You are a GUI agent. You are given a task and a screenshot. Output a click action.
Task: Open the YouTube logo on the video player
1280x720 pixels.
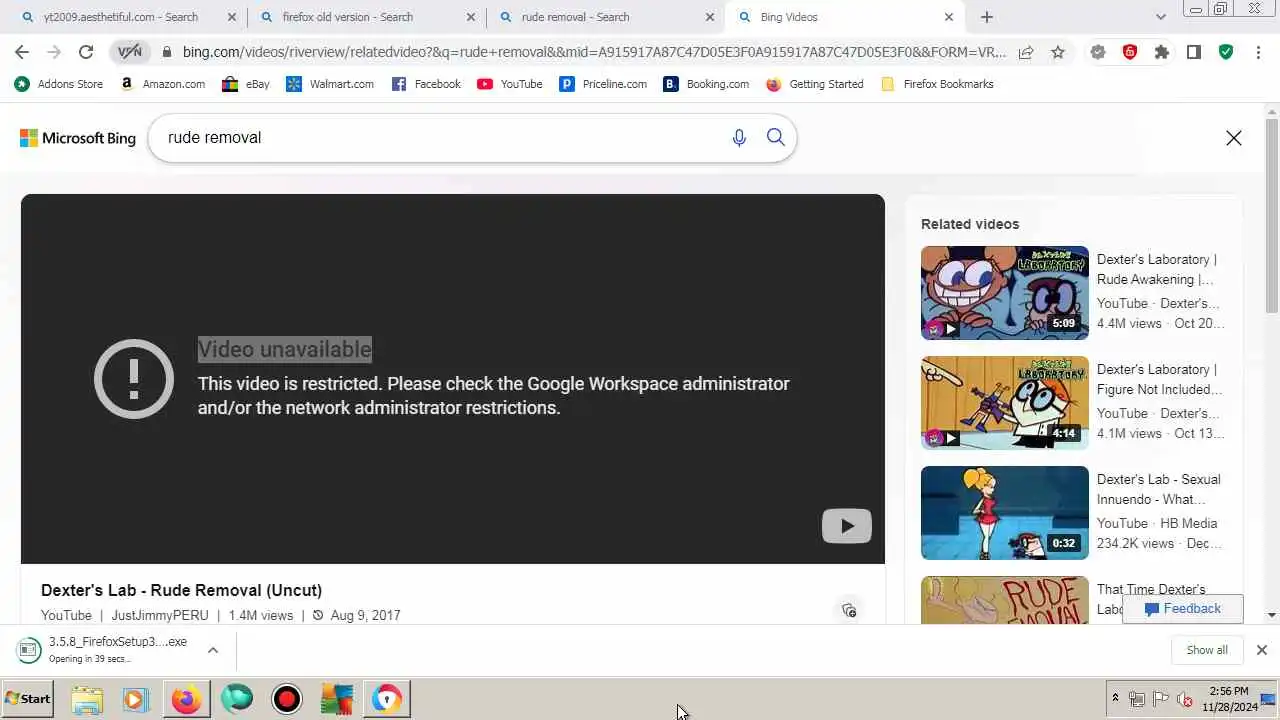click(x=847, y=526)
